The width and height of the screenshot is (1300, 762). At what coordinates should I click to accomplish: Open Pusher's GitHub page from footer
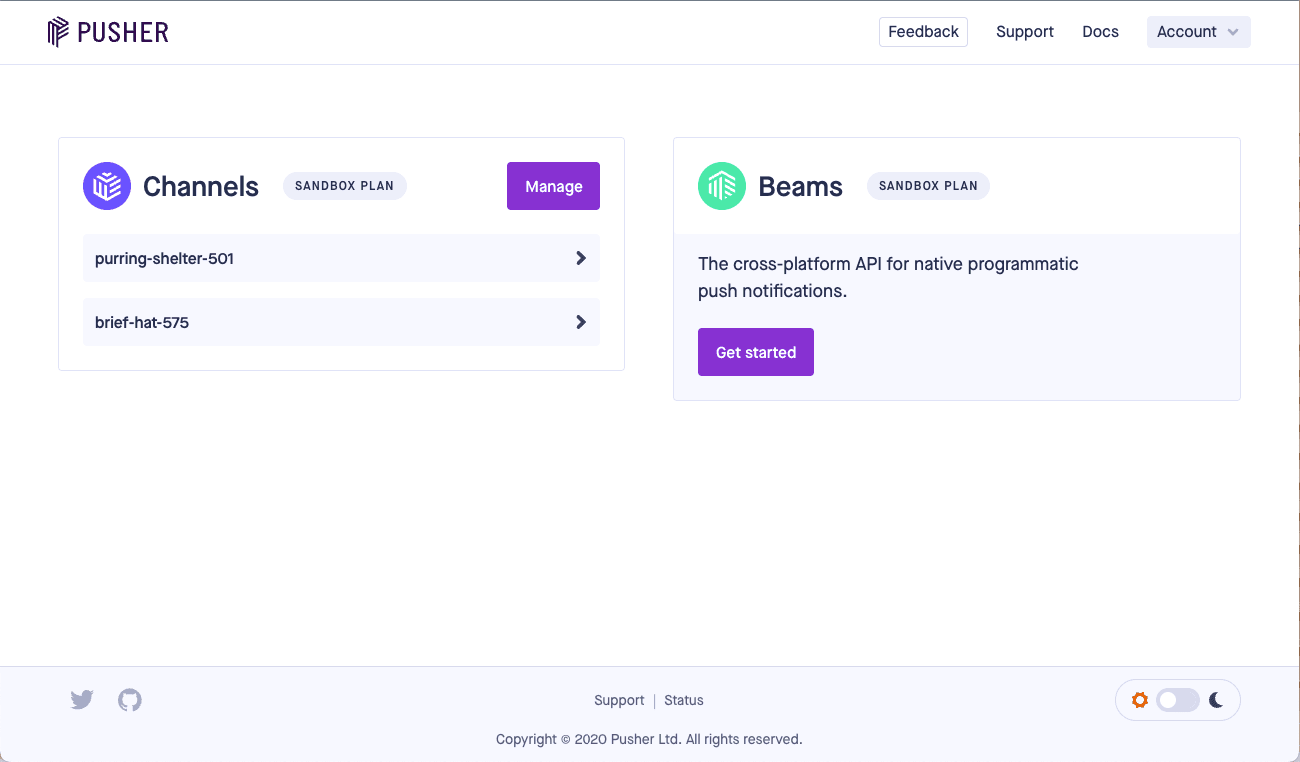pyautogui.click(x=130, y=700)
